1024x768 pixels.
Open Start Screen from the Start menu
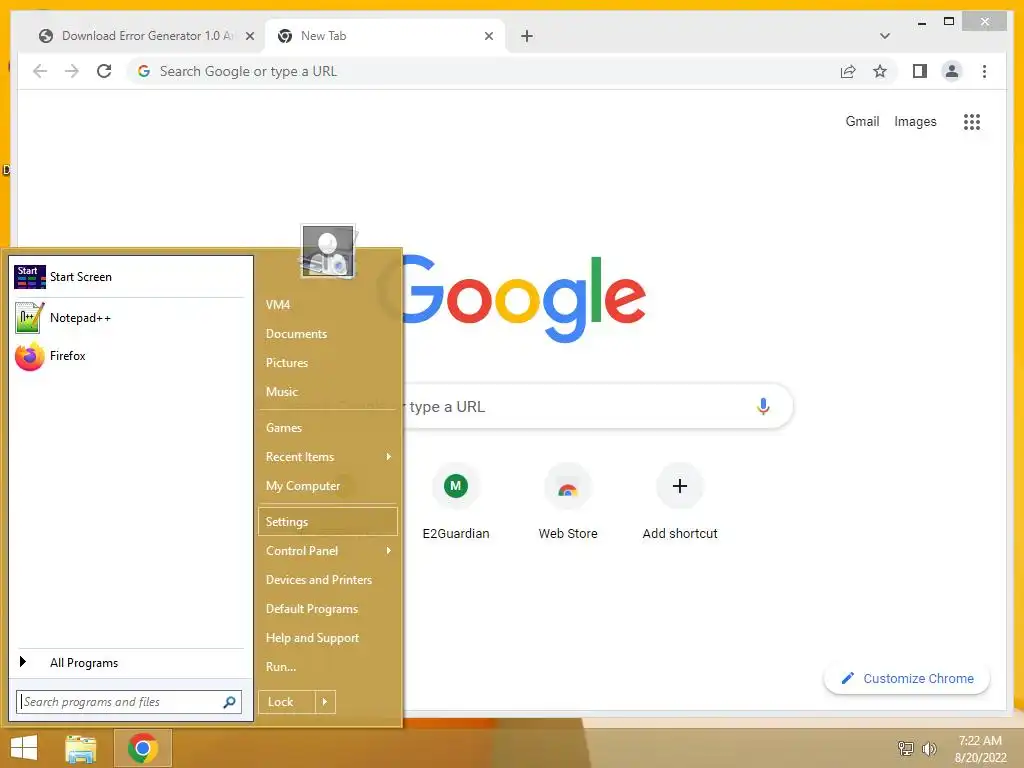click(x=129, y=277)
